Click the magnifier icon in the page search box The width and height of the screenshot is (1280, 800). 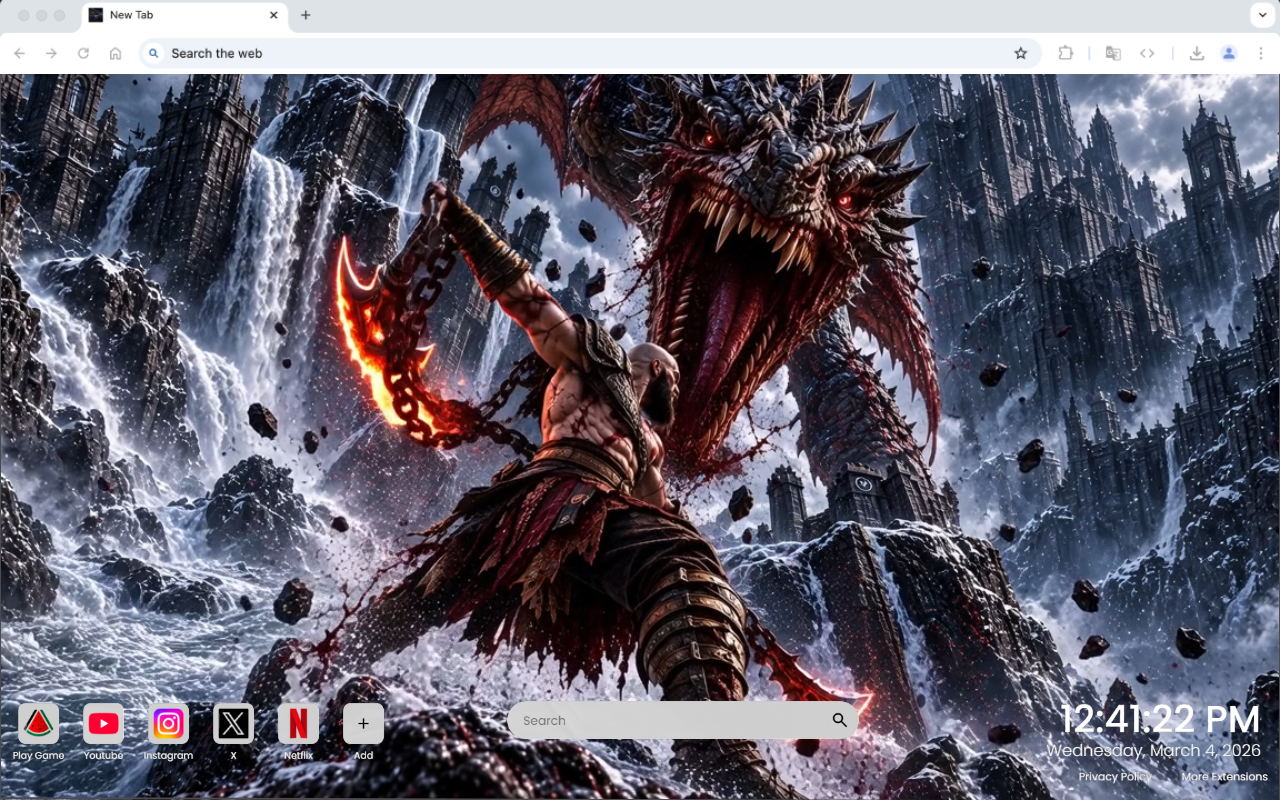point(839,720)
